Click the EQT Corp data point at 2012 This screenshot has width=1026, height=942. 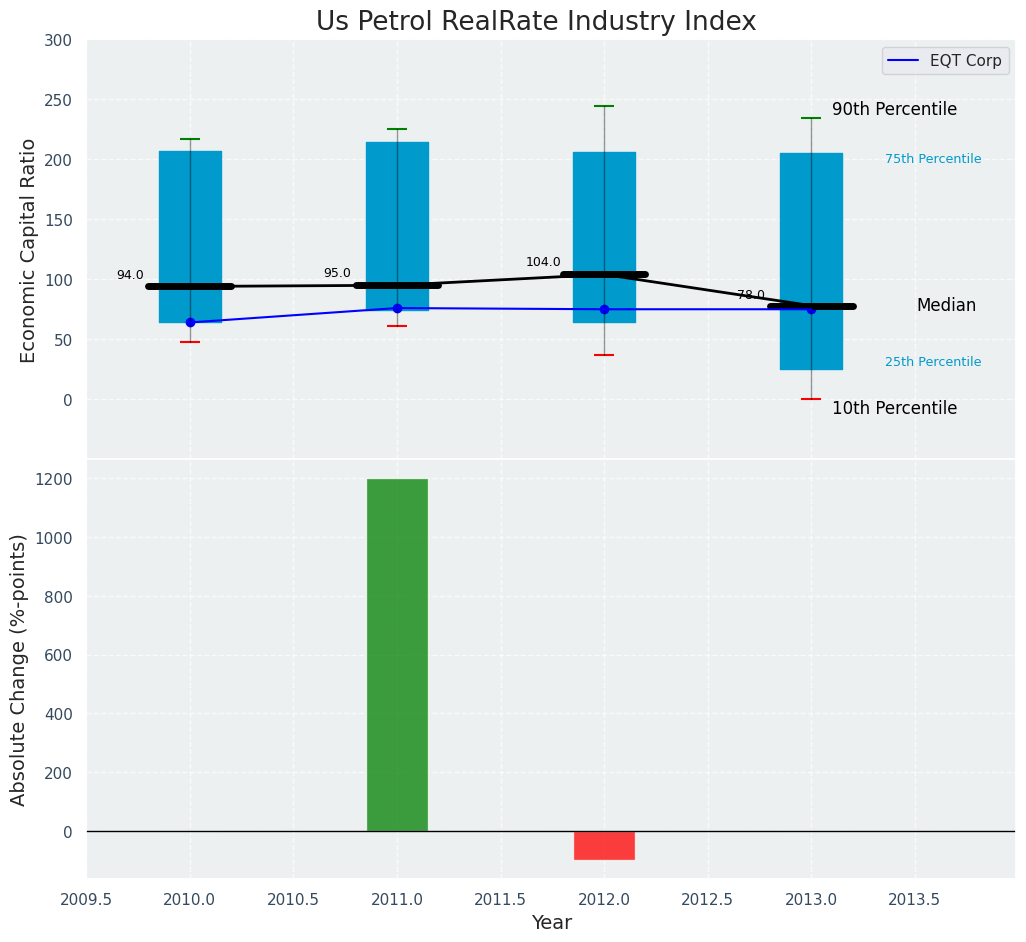click(x=604, y=309)
